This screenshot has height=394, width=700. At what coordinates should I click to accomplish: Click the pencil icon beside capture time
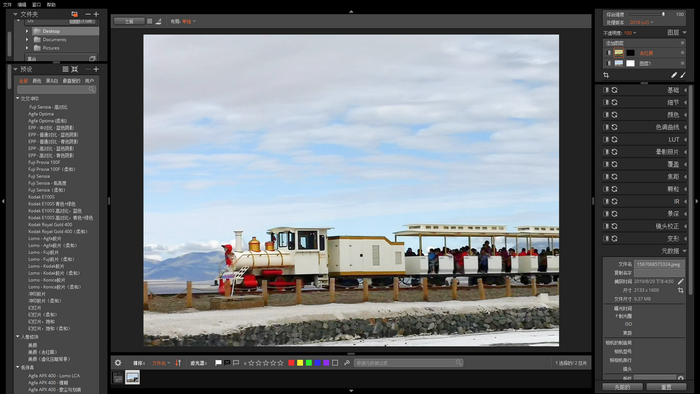coord(680,282)
